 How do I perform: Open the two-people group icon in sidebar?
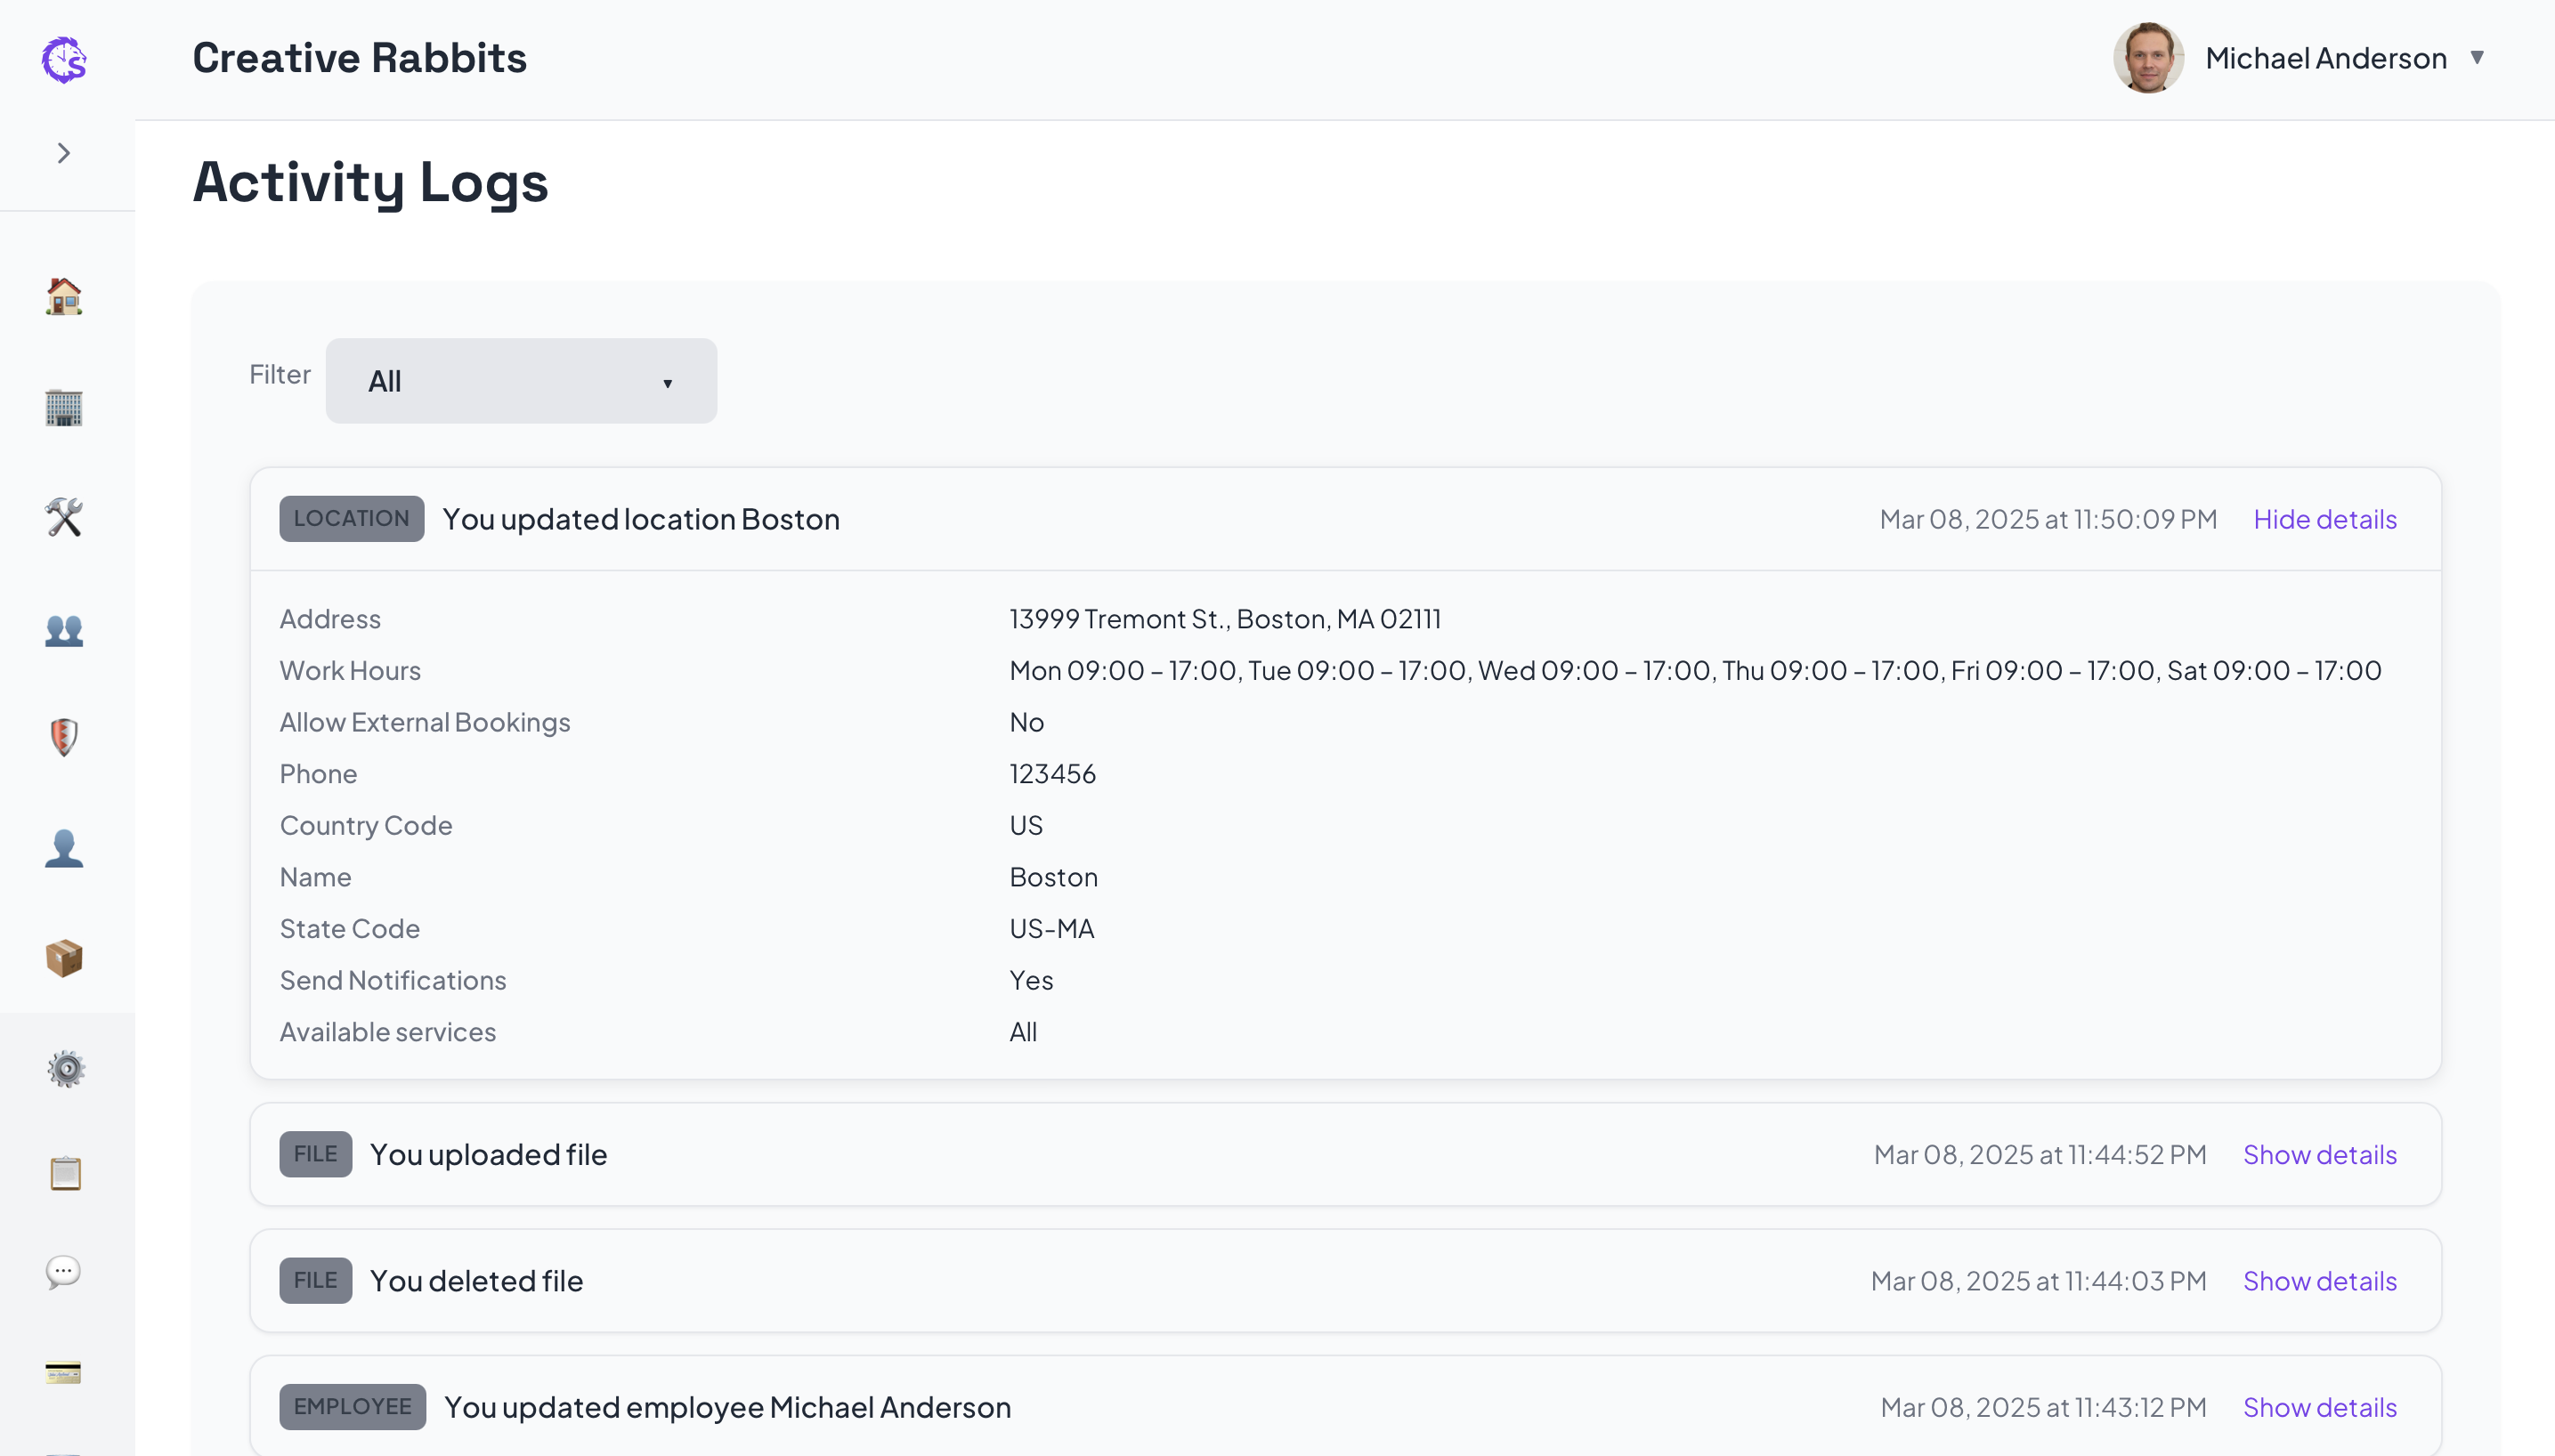point(64,630)
